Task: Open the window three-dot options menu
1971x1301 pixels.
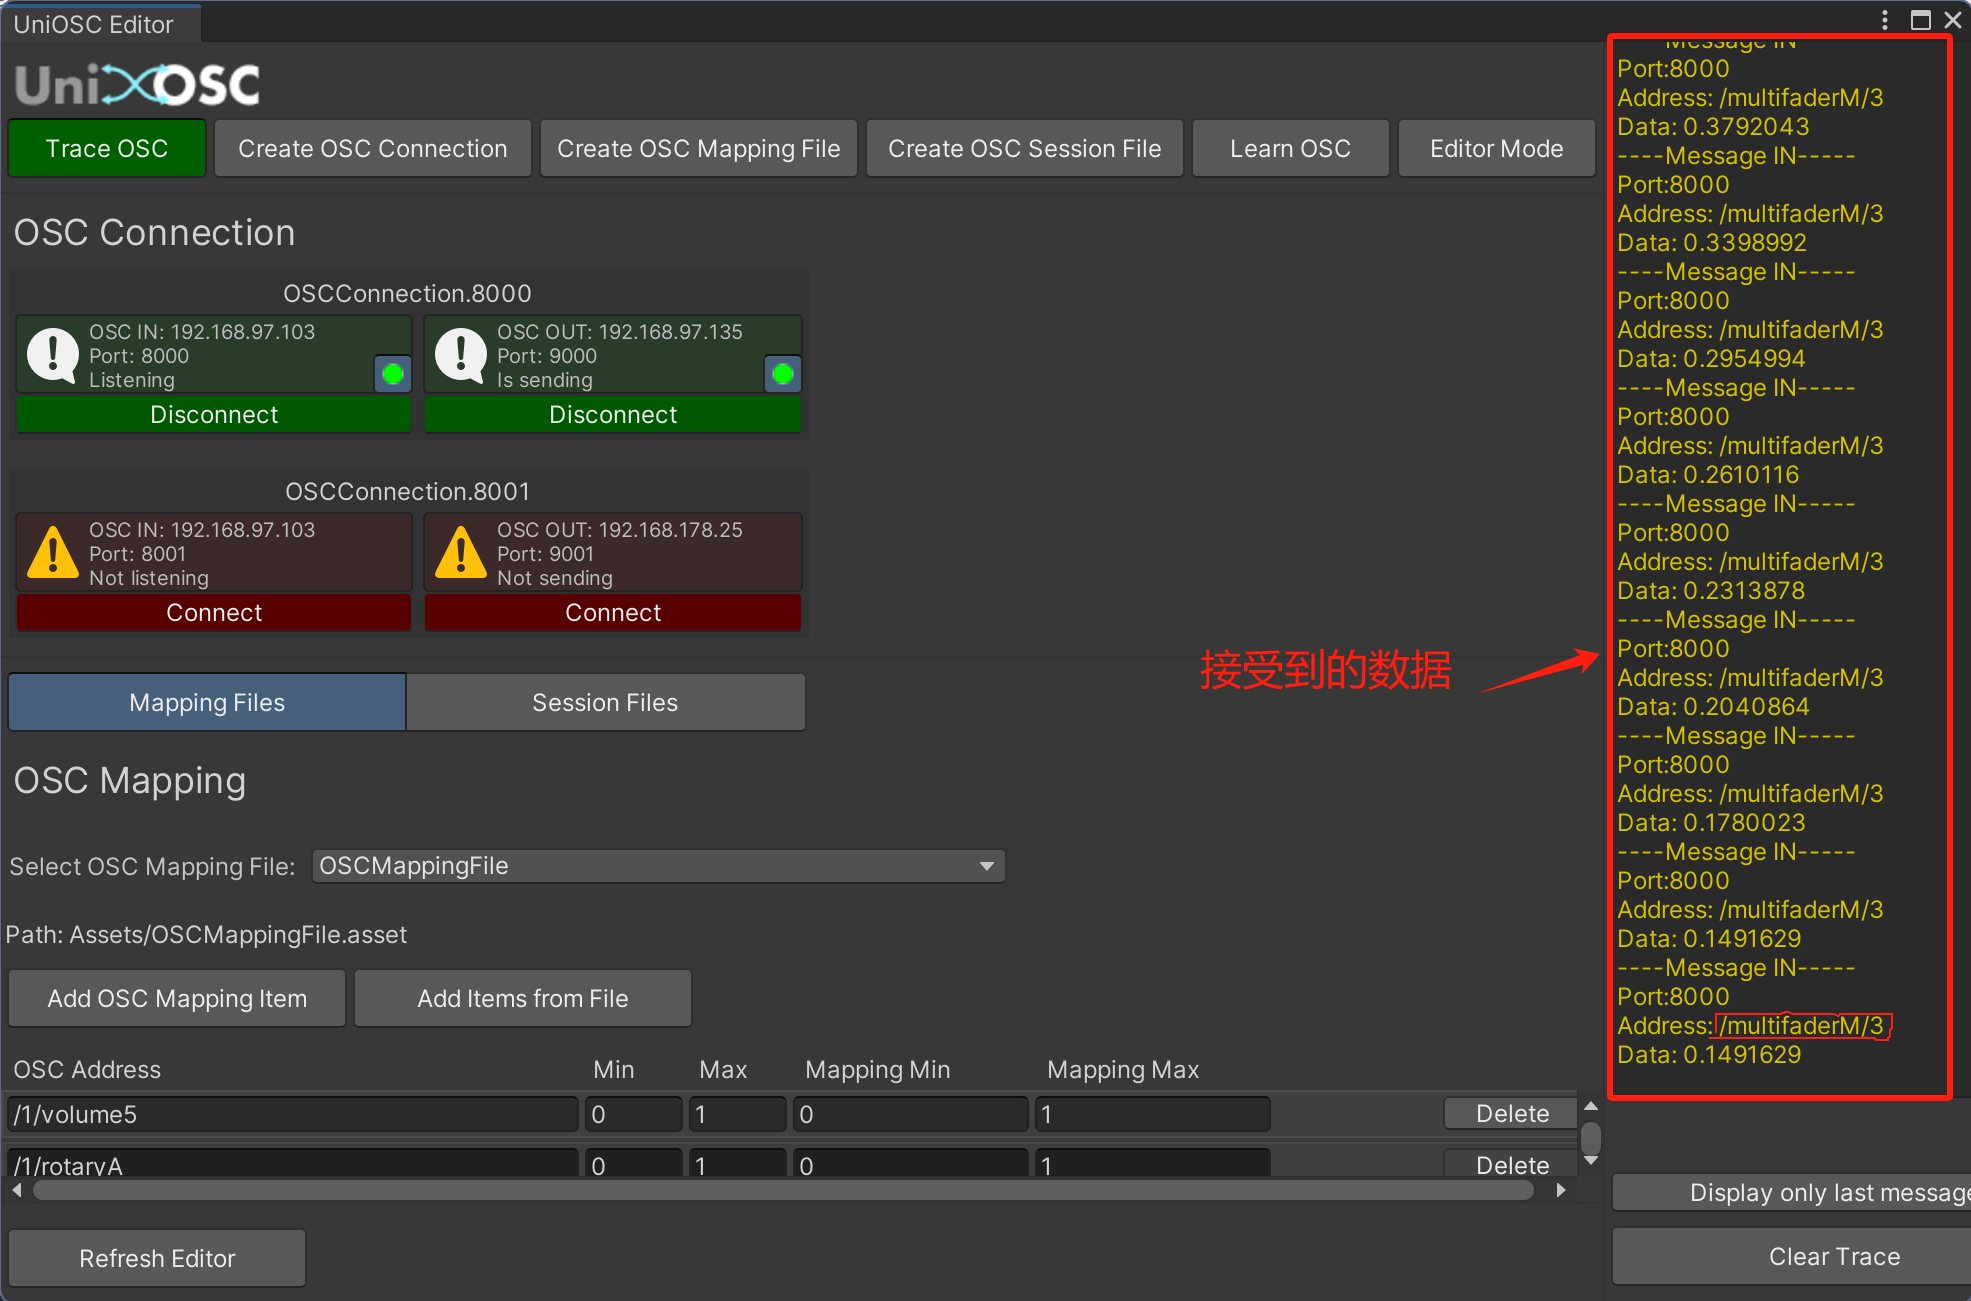Action: 1885,20
